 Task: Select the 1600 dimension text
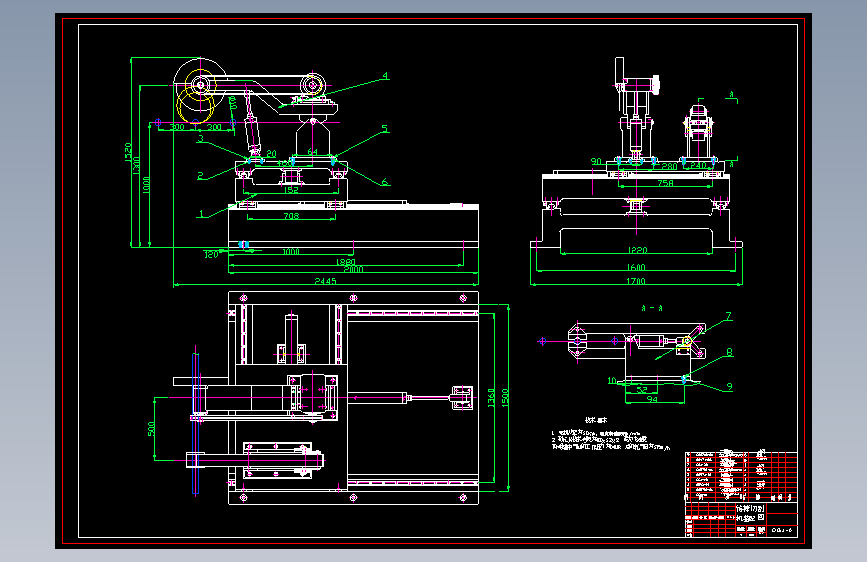[x=636, y=267]
